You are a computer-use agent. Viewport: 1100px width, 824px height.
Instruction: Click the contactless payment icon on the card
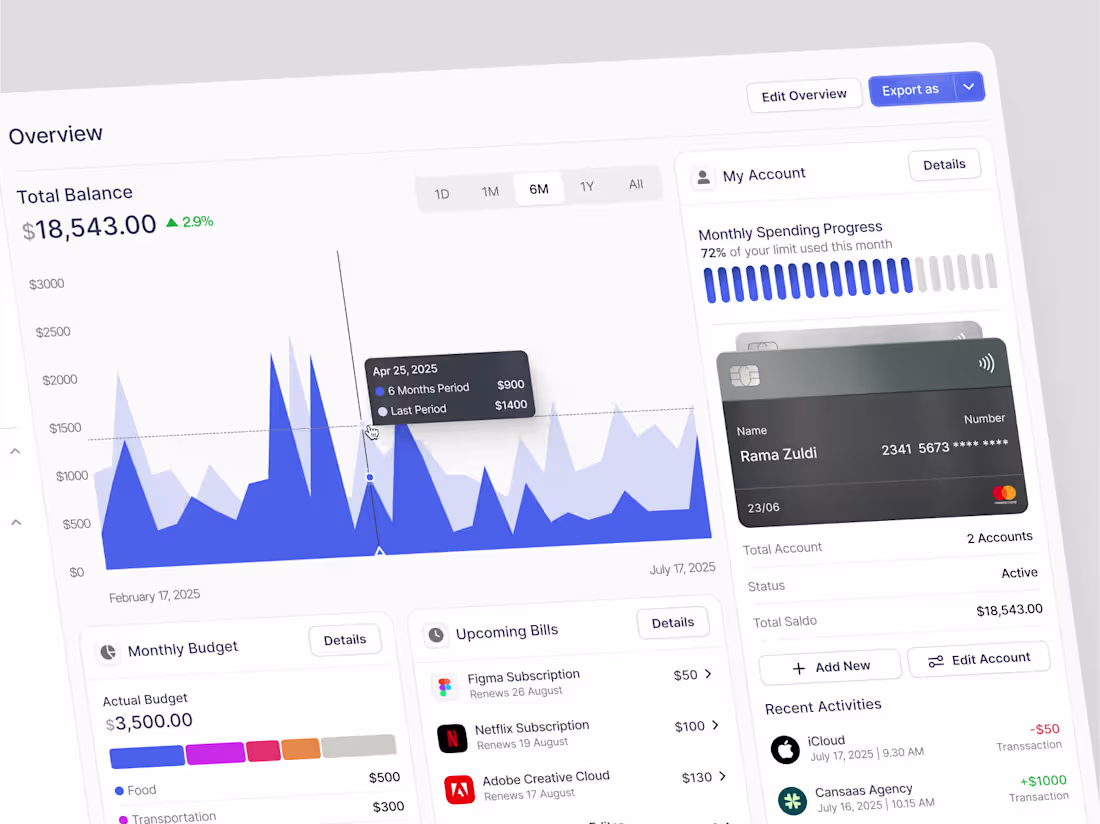(x=987, y=363)
